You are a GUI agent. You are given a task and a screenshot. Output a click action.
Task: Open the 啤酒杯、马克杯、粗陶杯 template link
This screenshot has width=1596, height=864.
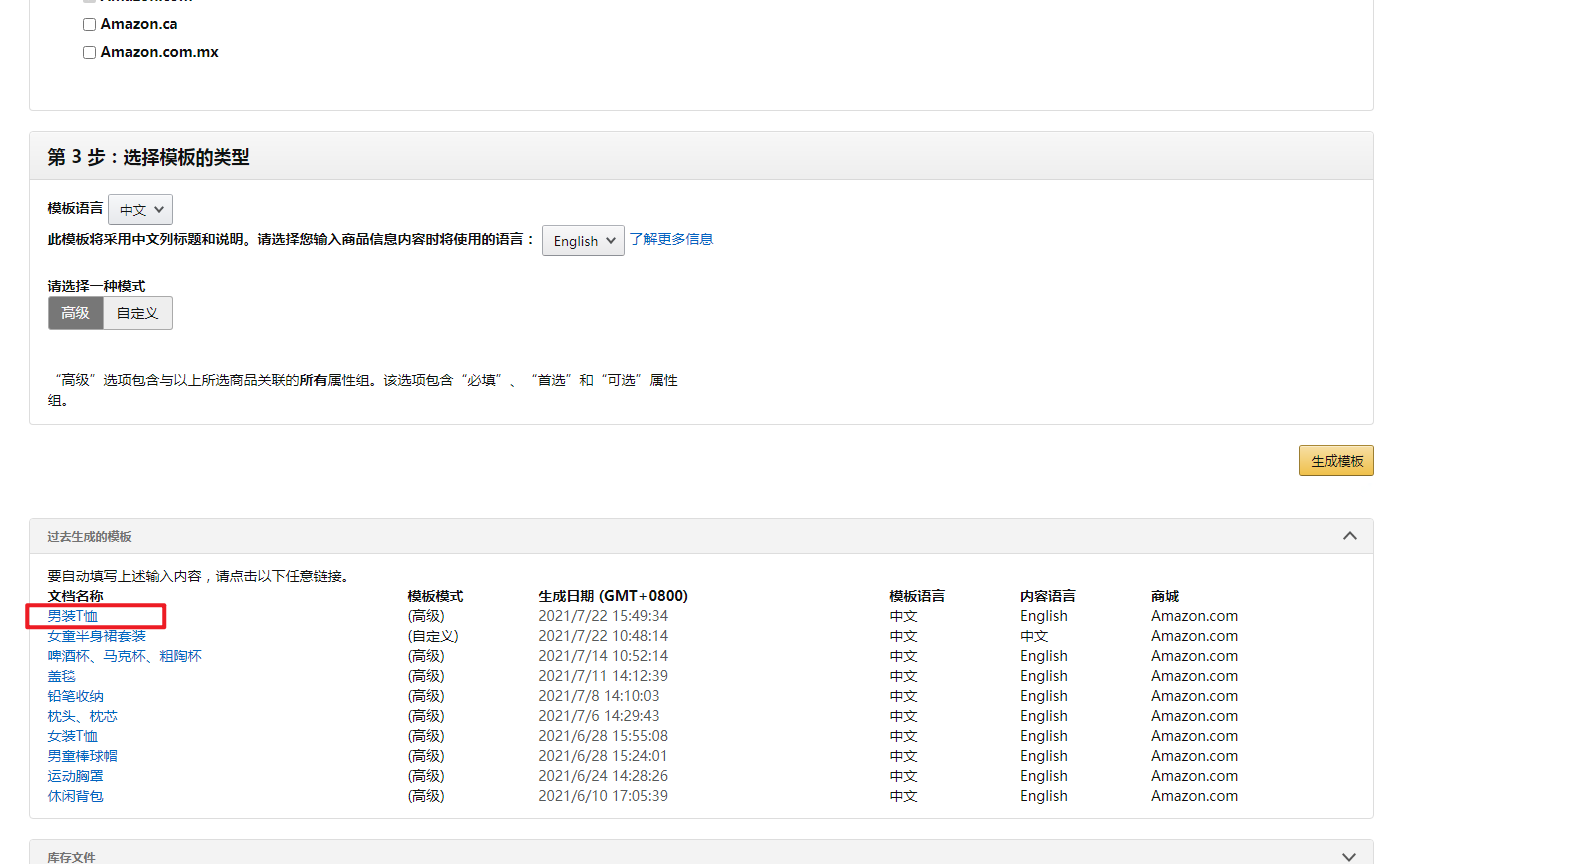point(125,656)
